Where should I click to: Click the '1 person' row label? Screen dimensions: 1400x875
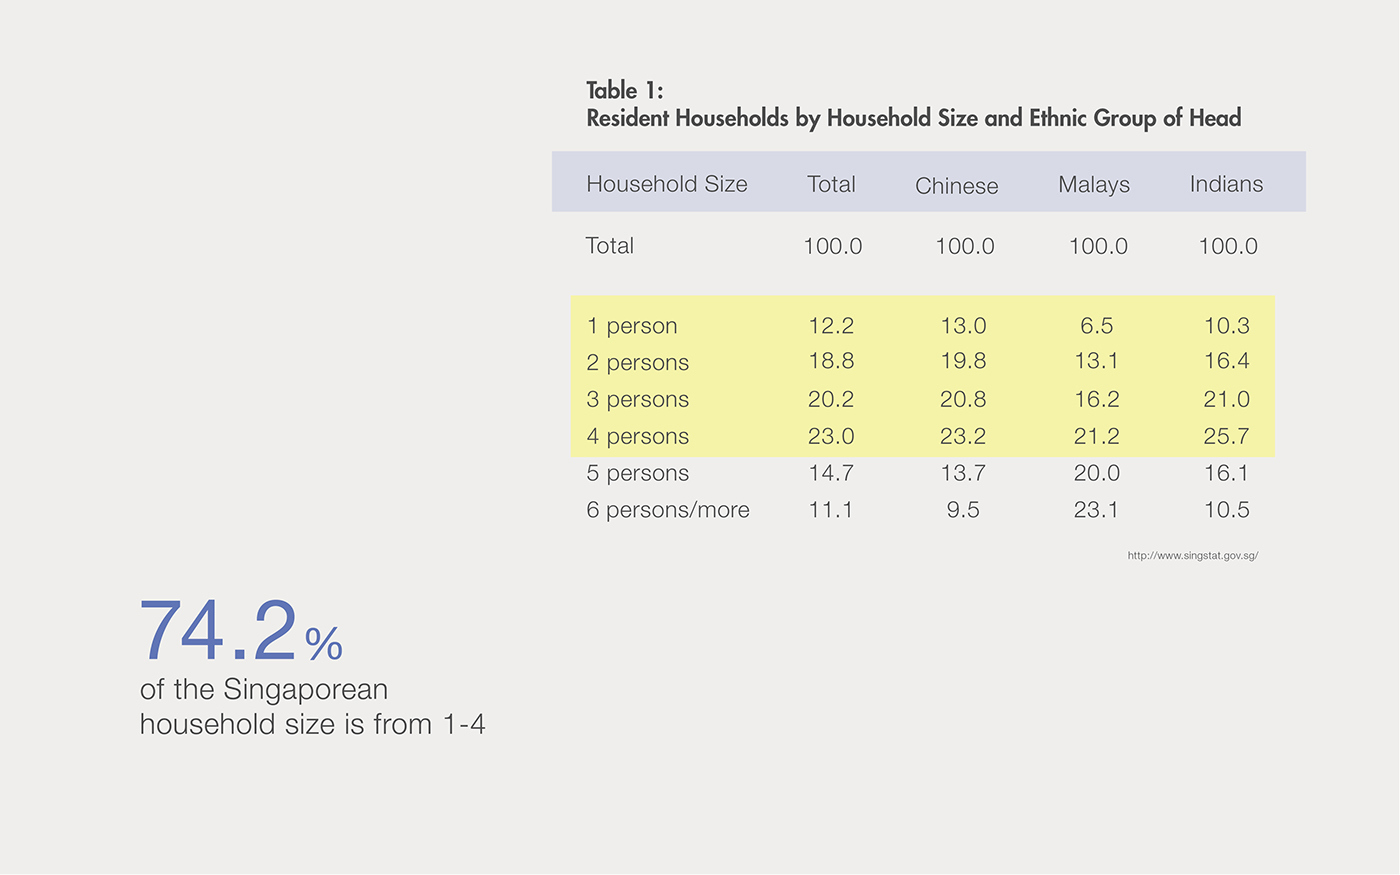point(631,326)
